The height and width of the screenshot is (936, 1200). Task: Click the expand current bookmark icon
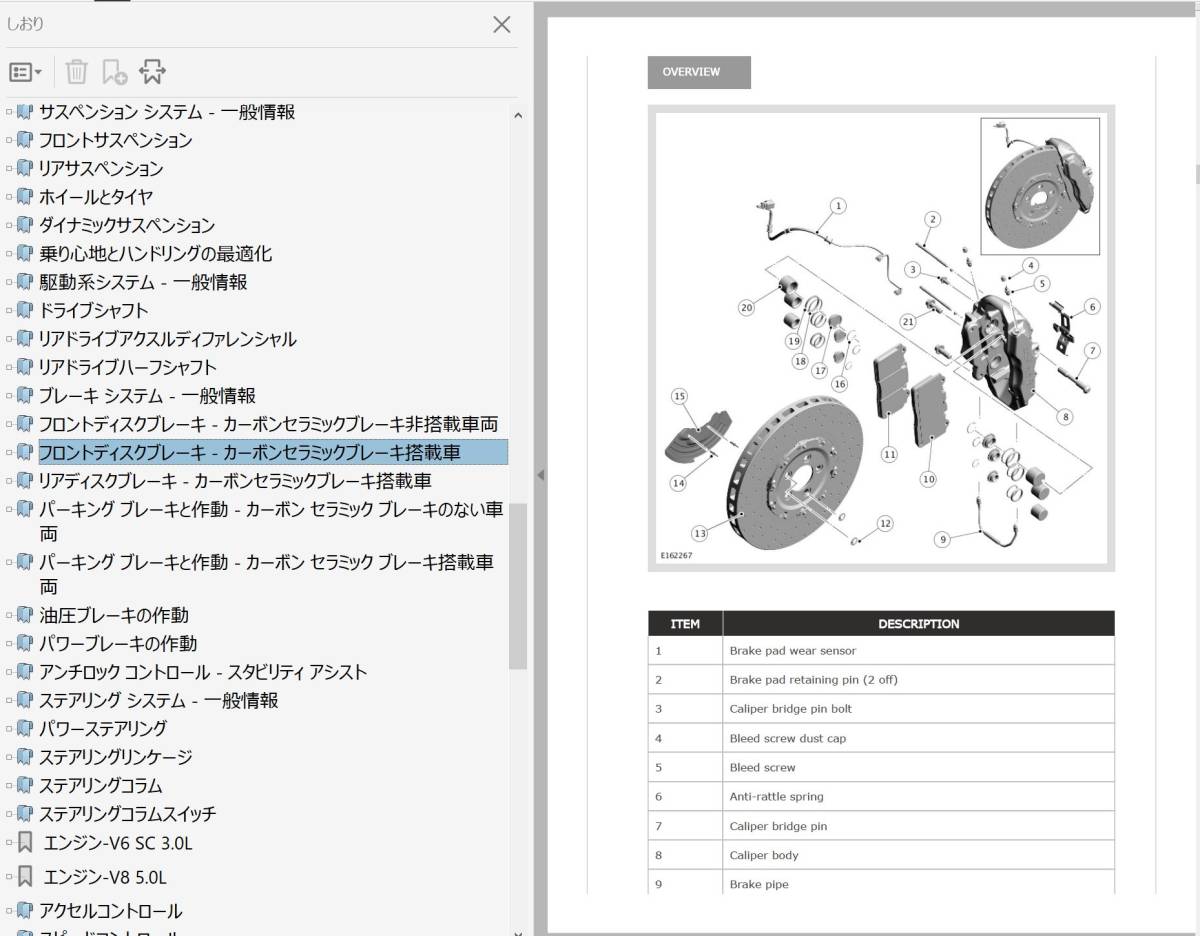(x=151, y=71)
